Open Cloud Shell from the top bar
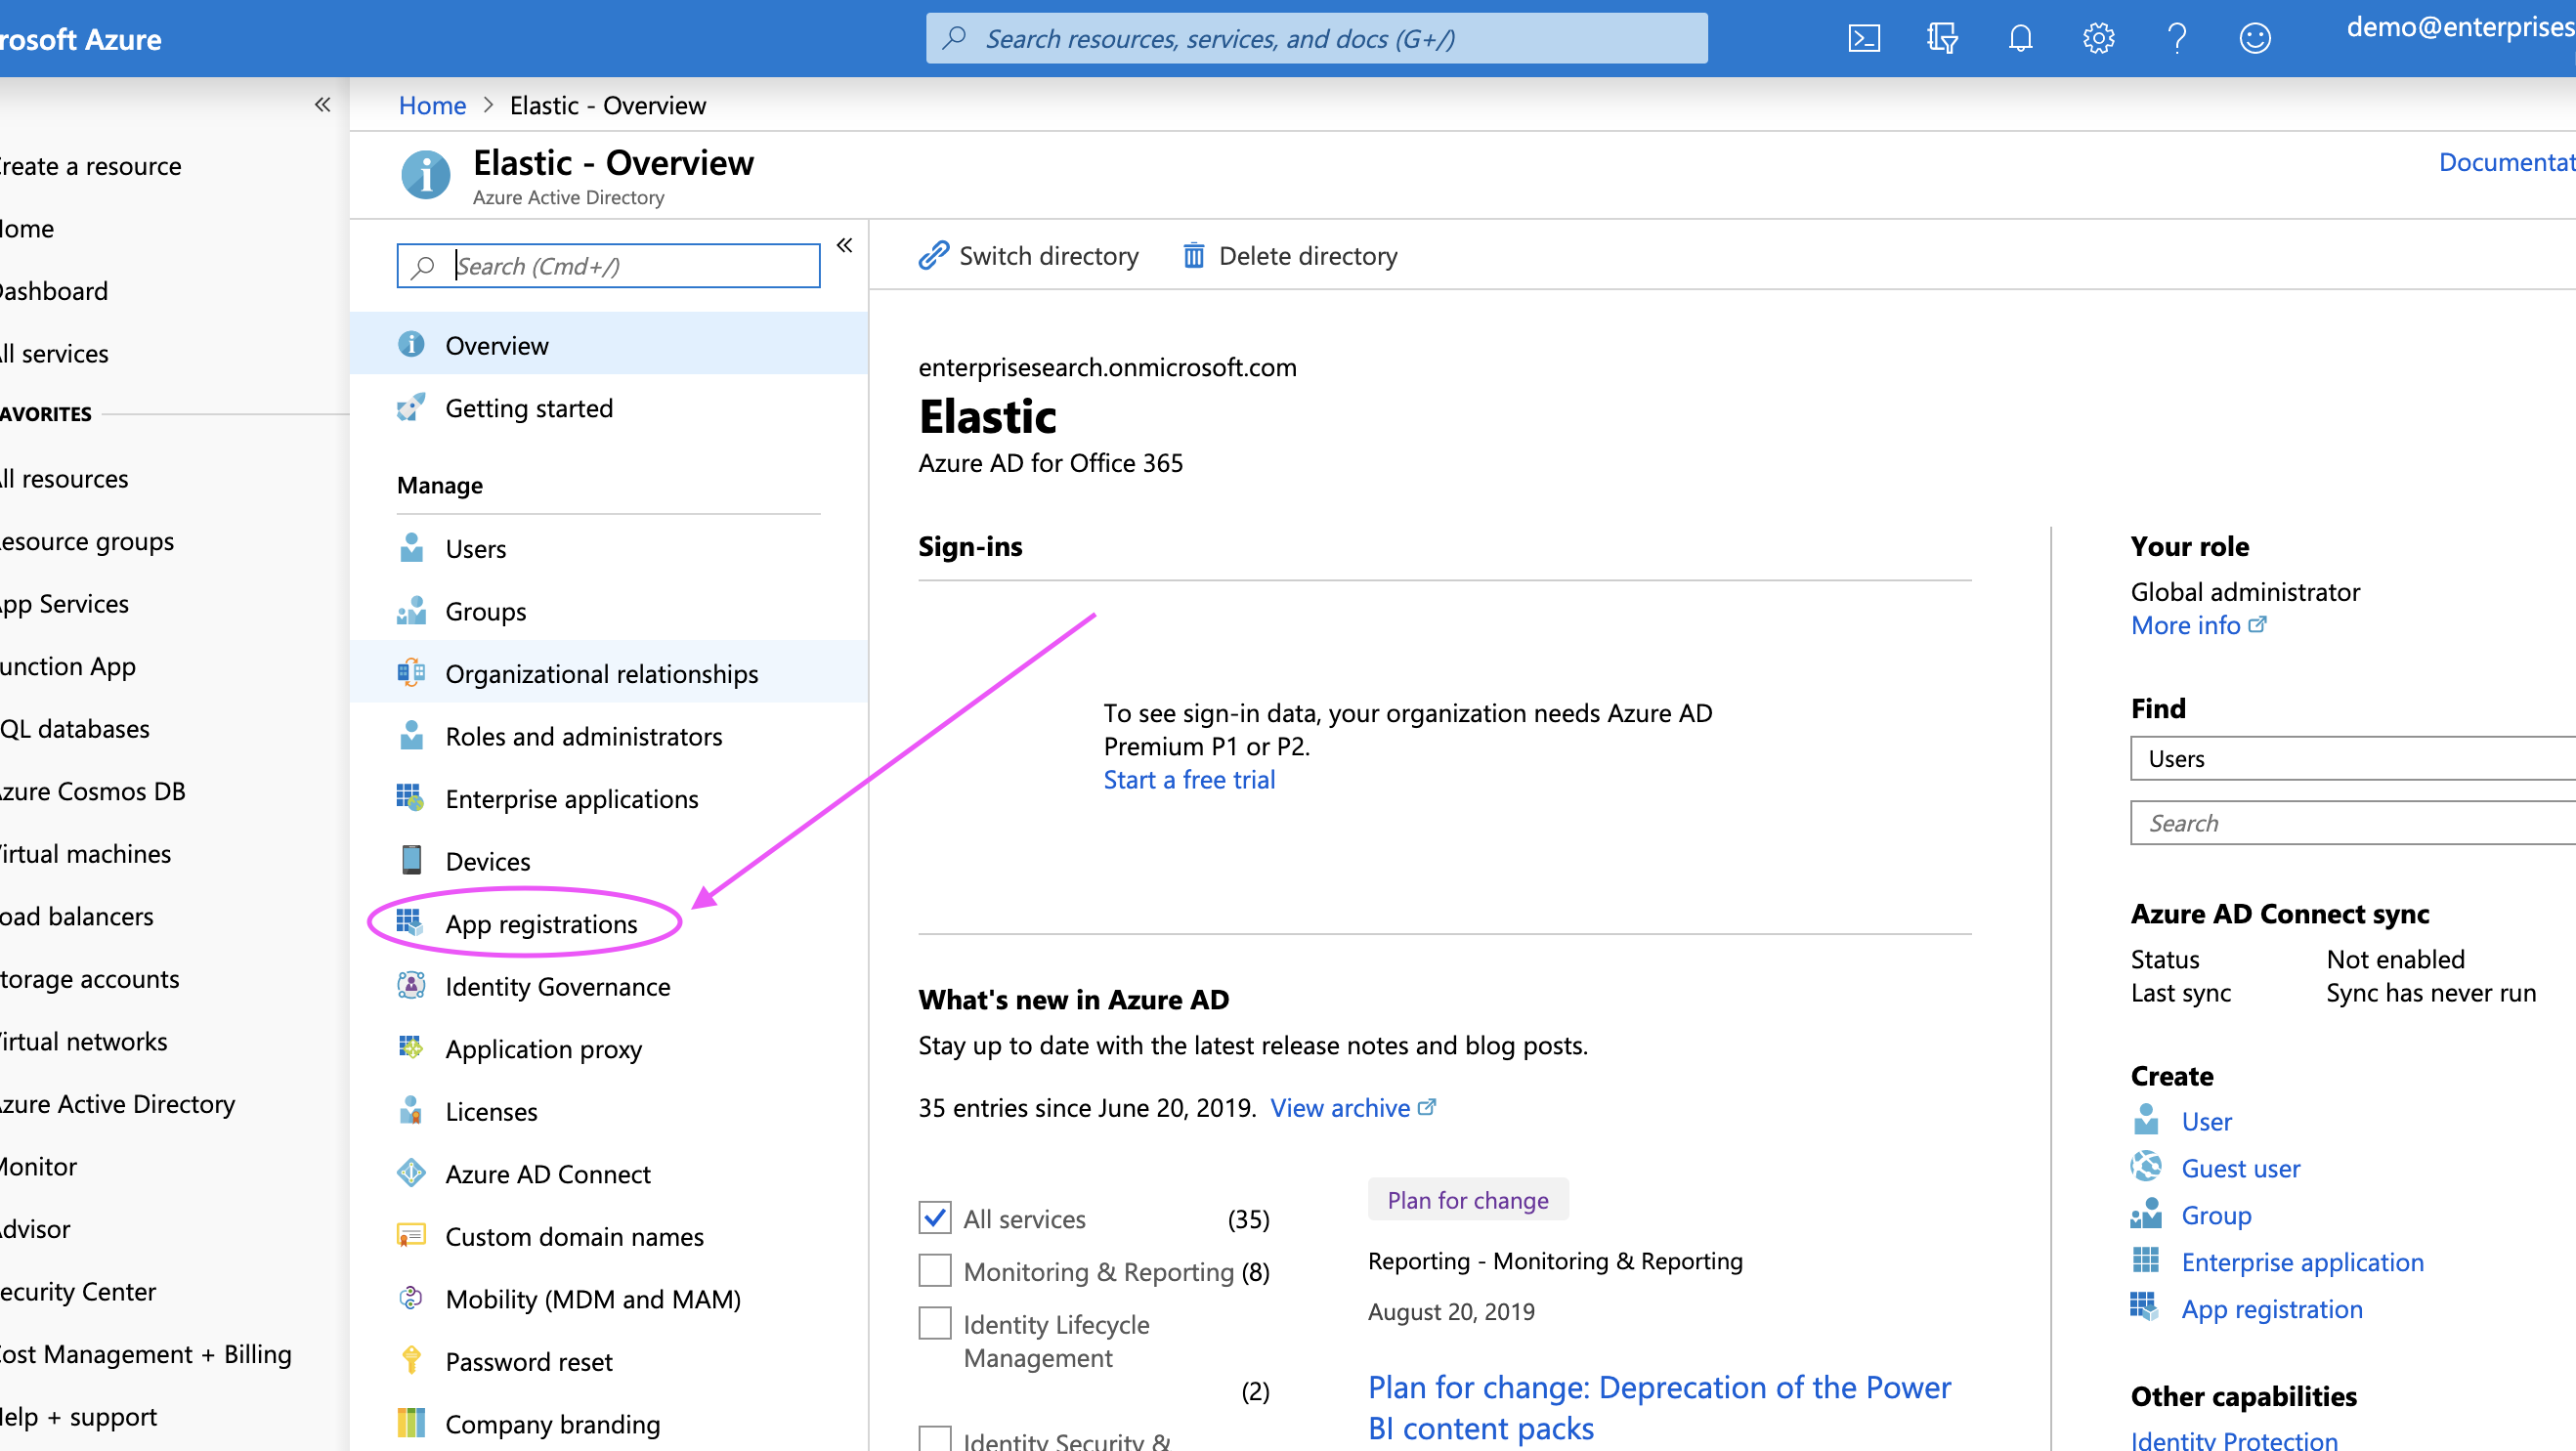The height and width of the screenshot is (1451, 2576). click(x=1863, y=39)
